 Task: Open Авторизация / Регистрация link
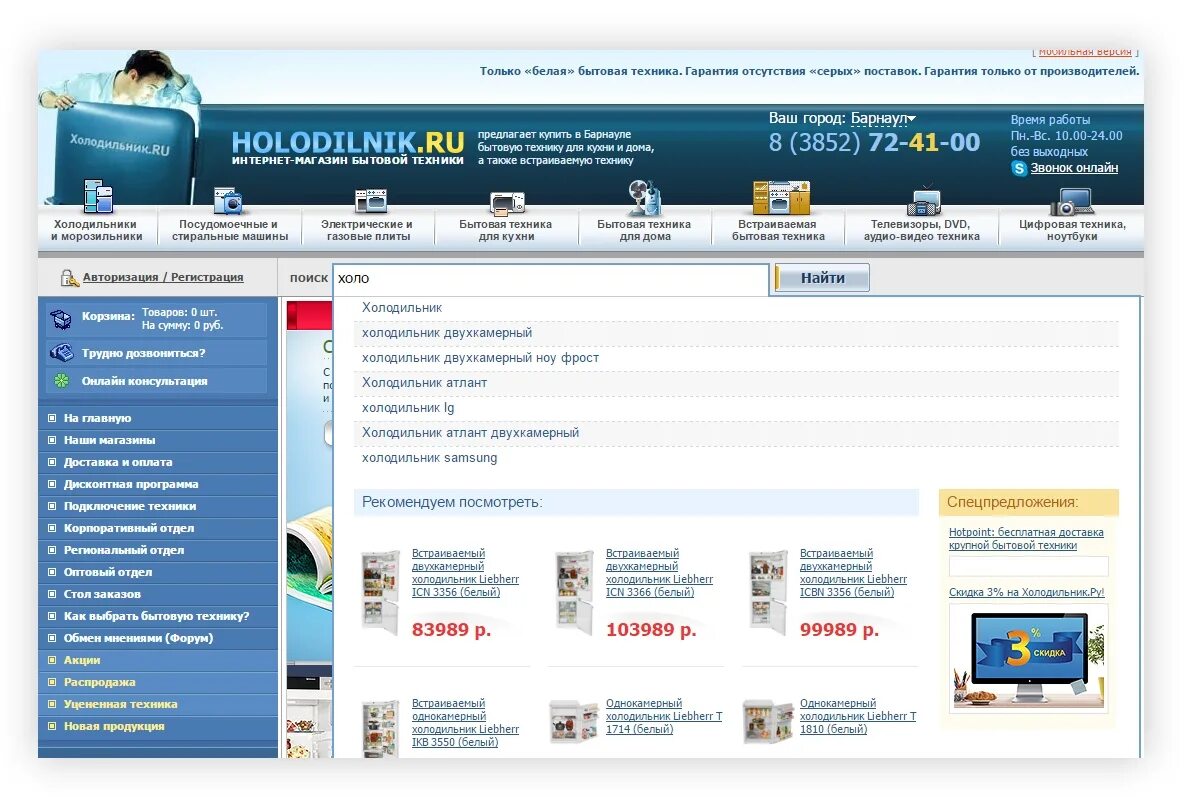tap(163, 277)
